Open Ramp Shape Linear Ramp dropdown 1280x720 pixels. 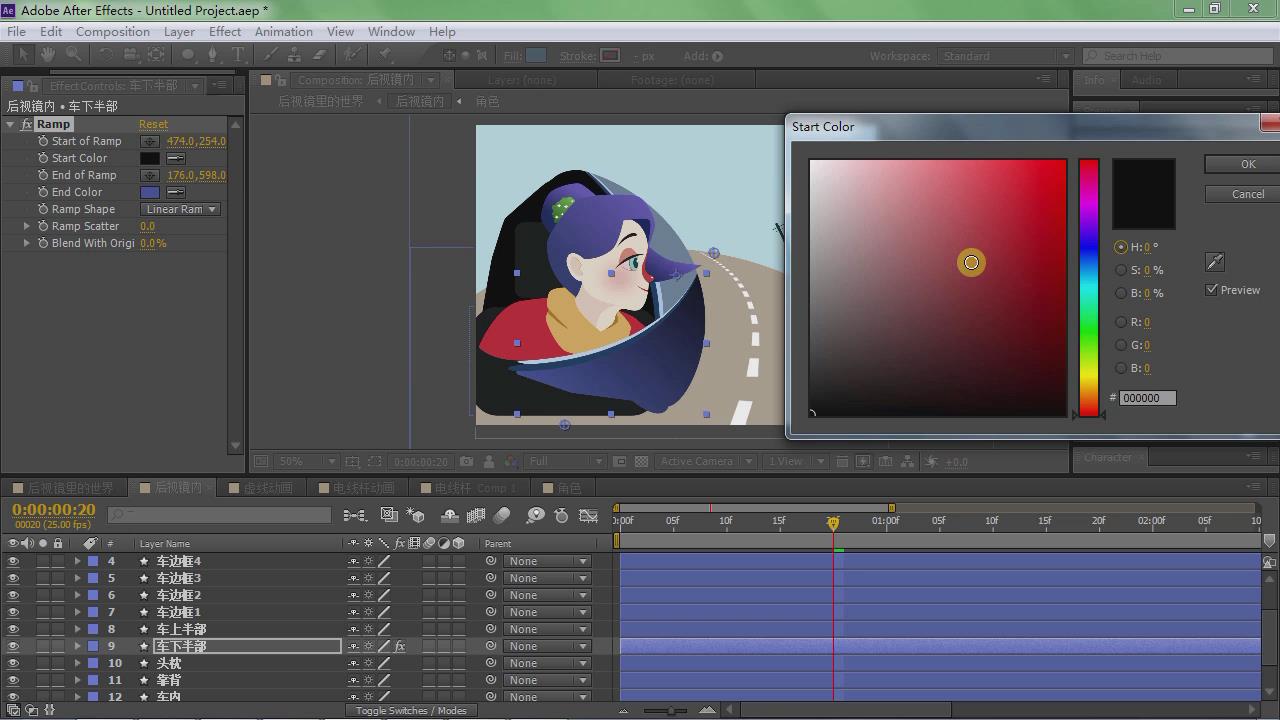pyautogui.click(x=181, y=209)
